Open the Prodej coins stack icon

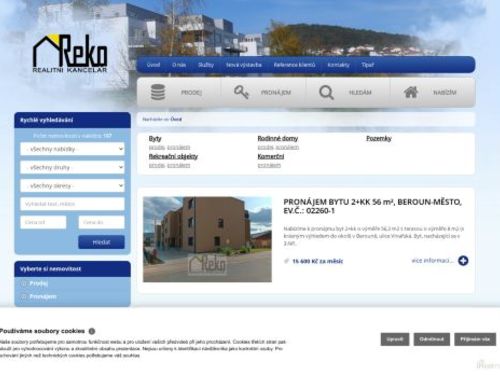coord(158,92)
